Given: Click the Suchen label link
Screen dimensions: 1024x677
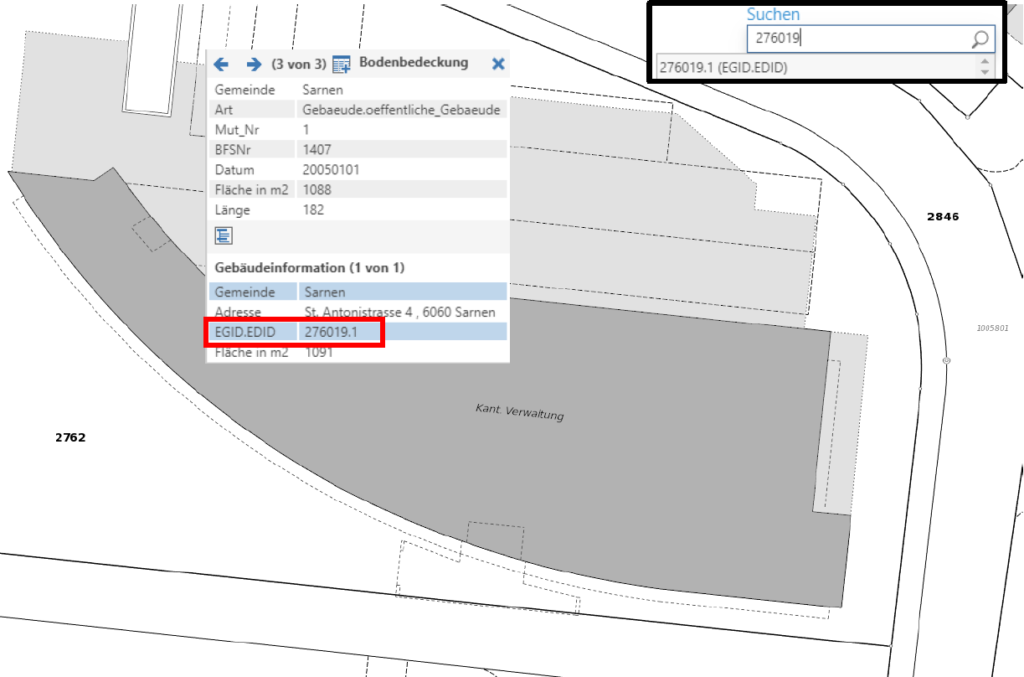Looking at the screenshot, I should [773, 15].
